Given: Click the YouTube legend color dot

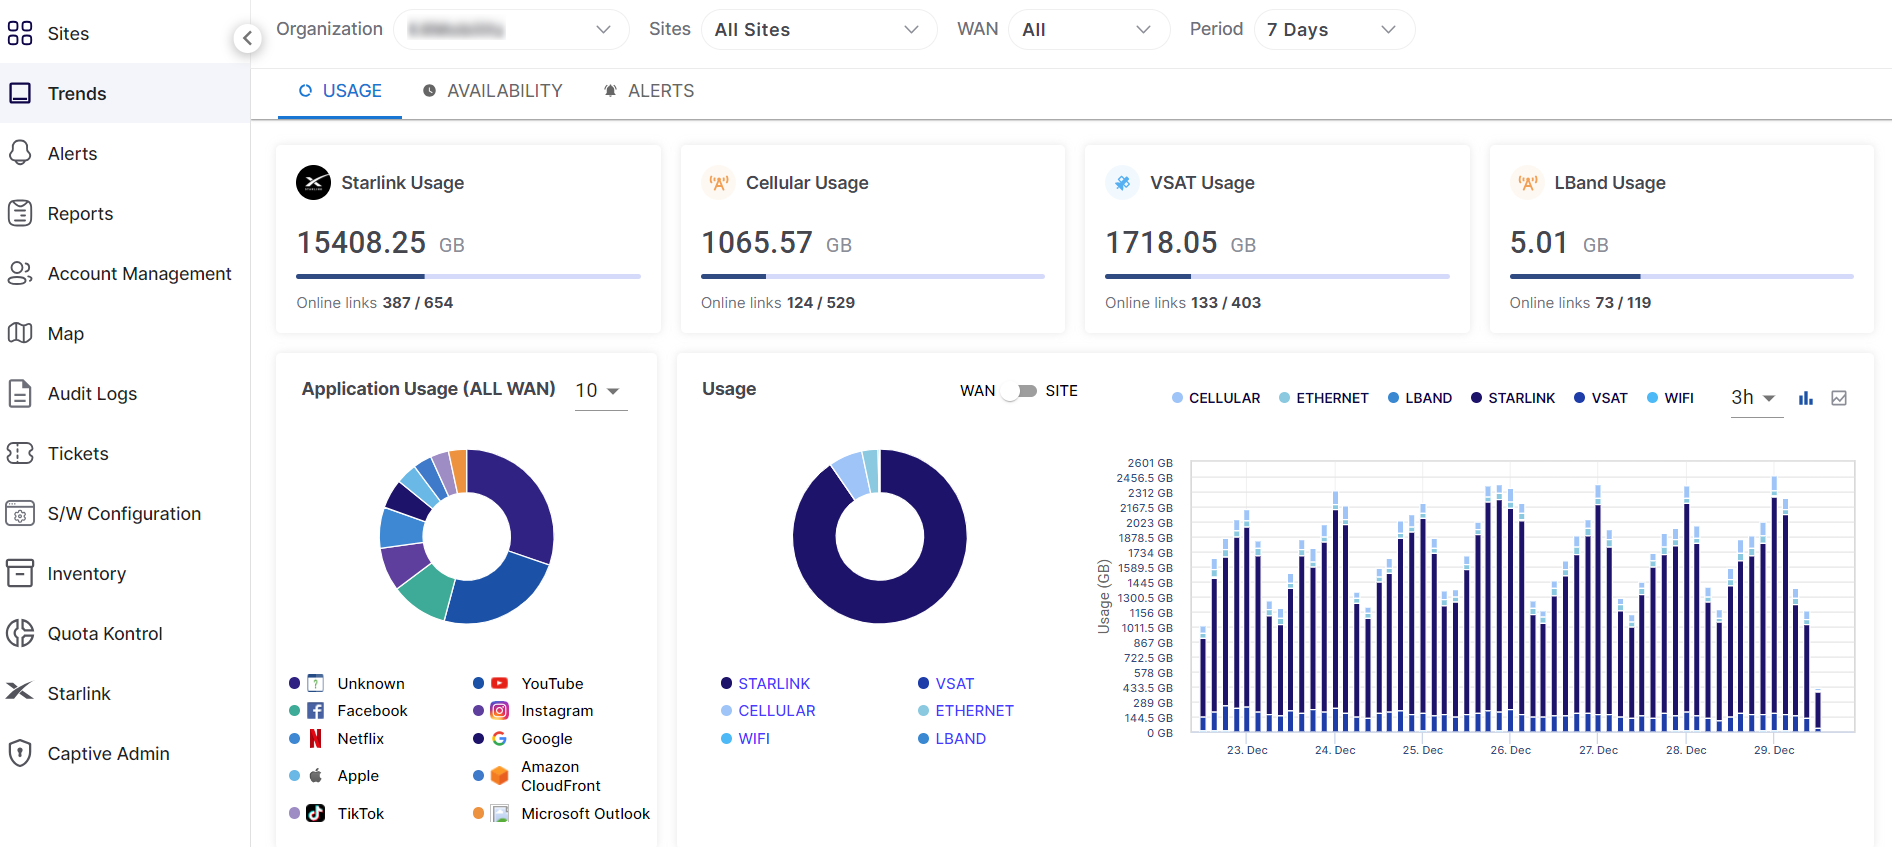Looking at the screenshot, I should 479,684.
